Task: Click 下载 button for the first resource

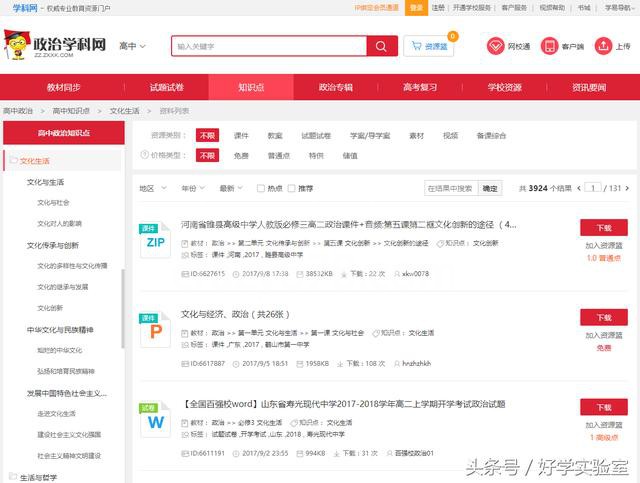Action: click(x=603, y=227)
